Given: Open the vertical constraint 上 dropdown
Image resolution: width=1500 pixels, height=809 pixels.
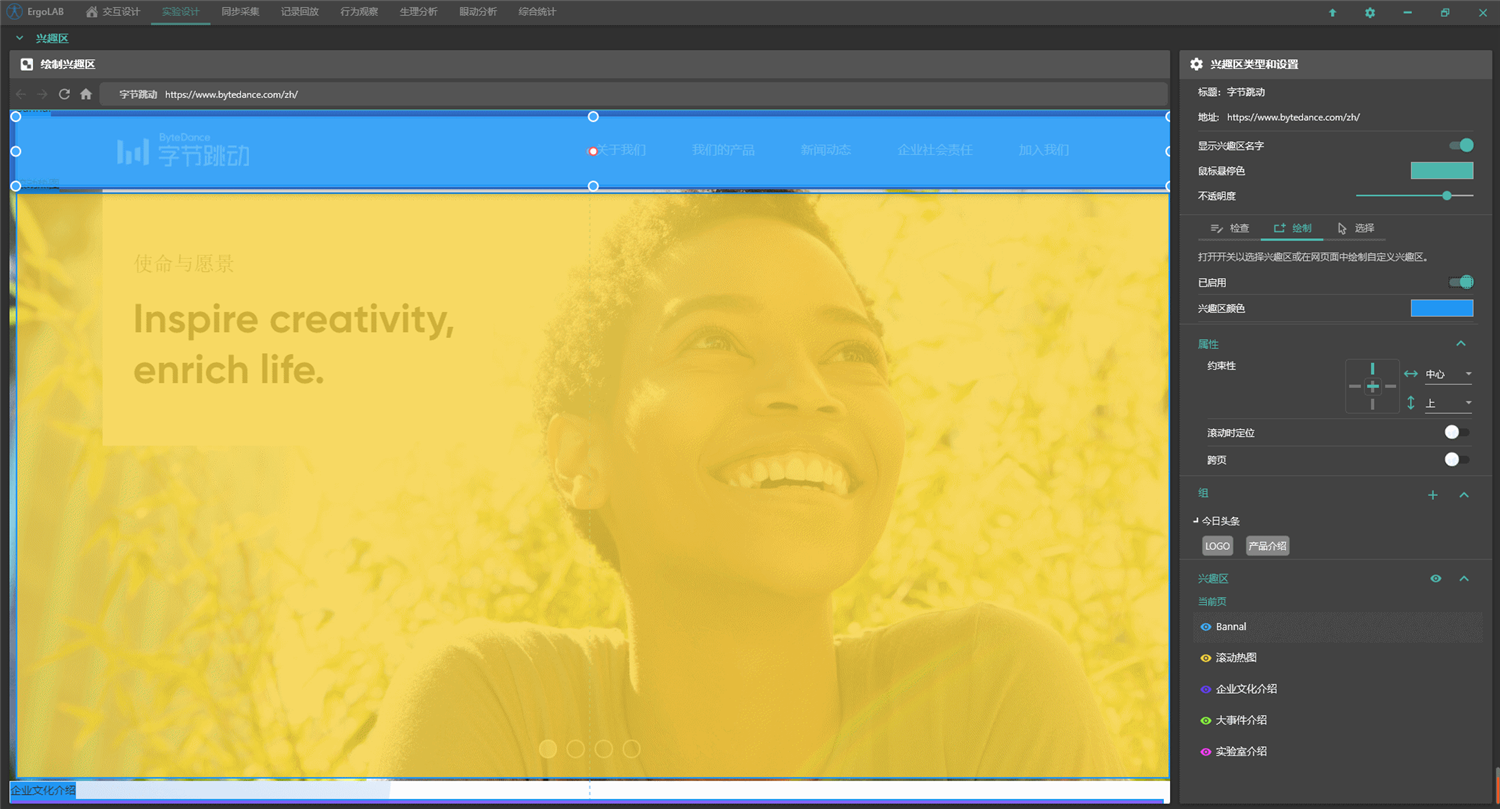Looking at the screenshot, I should (x=1448, y=403).
